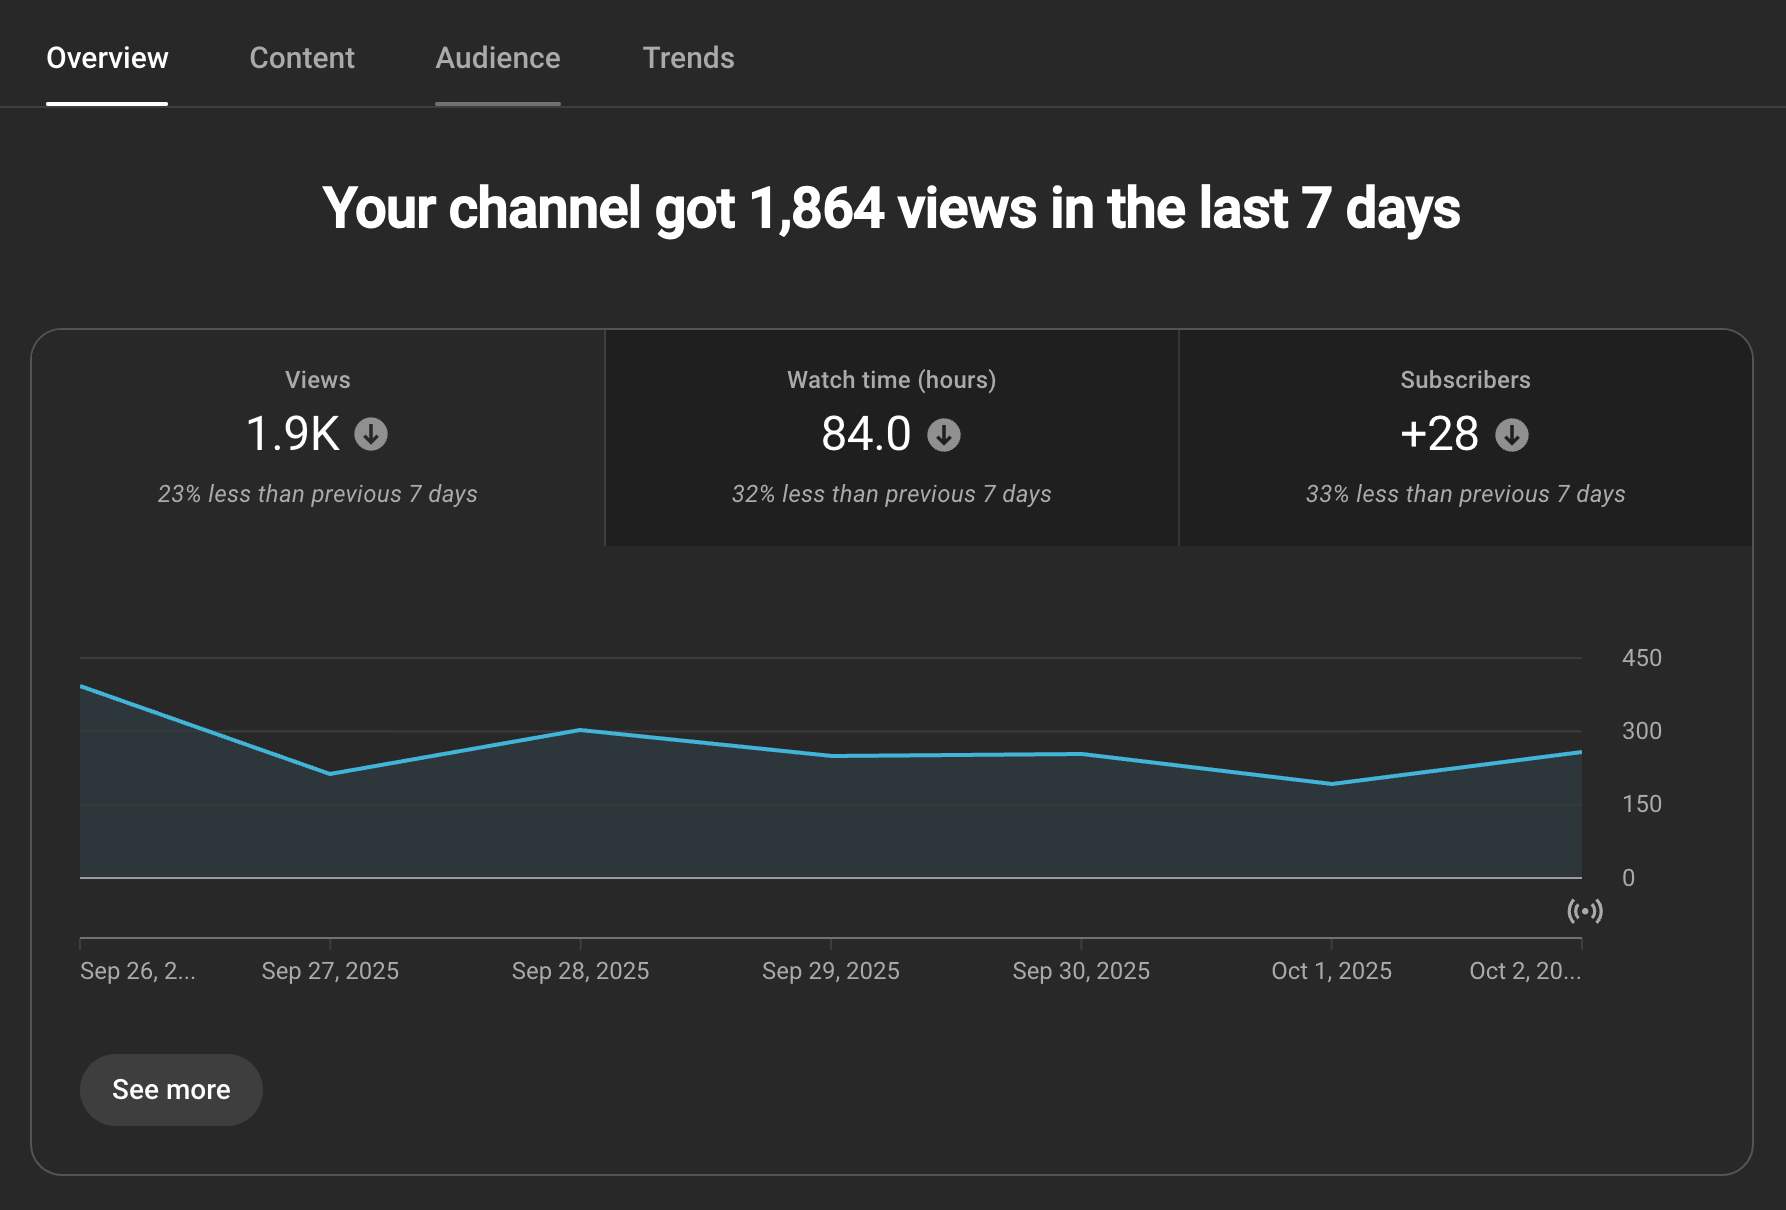This screenshot has width=1786, height=1210.
Task: Click the Sep 30, 2025 axis label
Action: click(1081, 971)
